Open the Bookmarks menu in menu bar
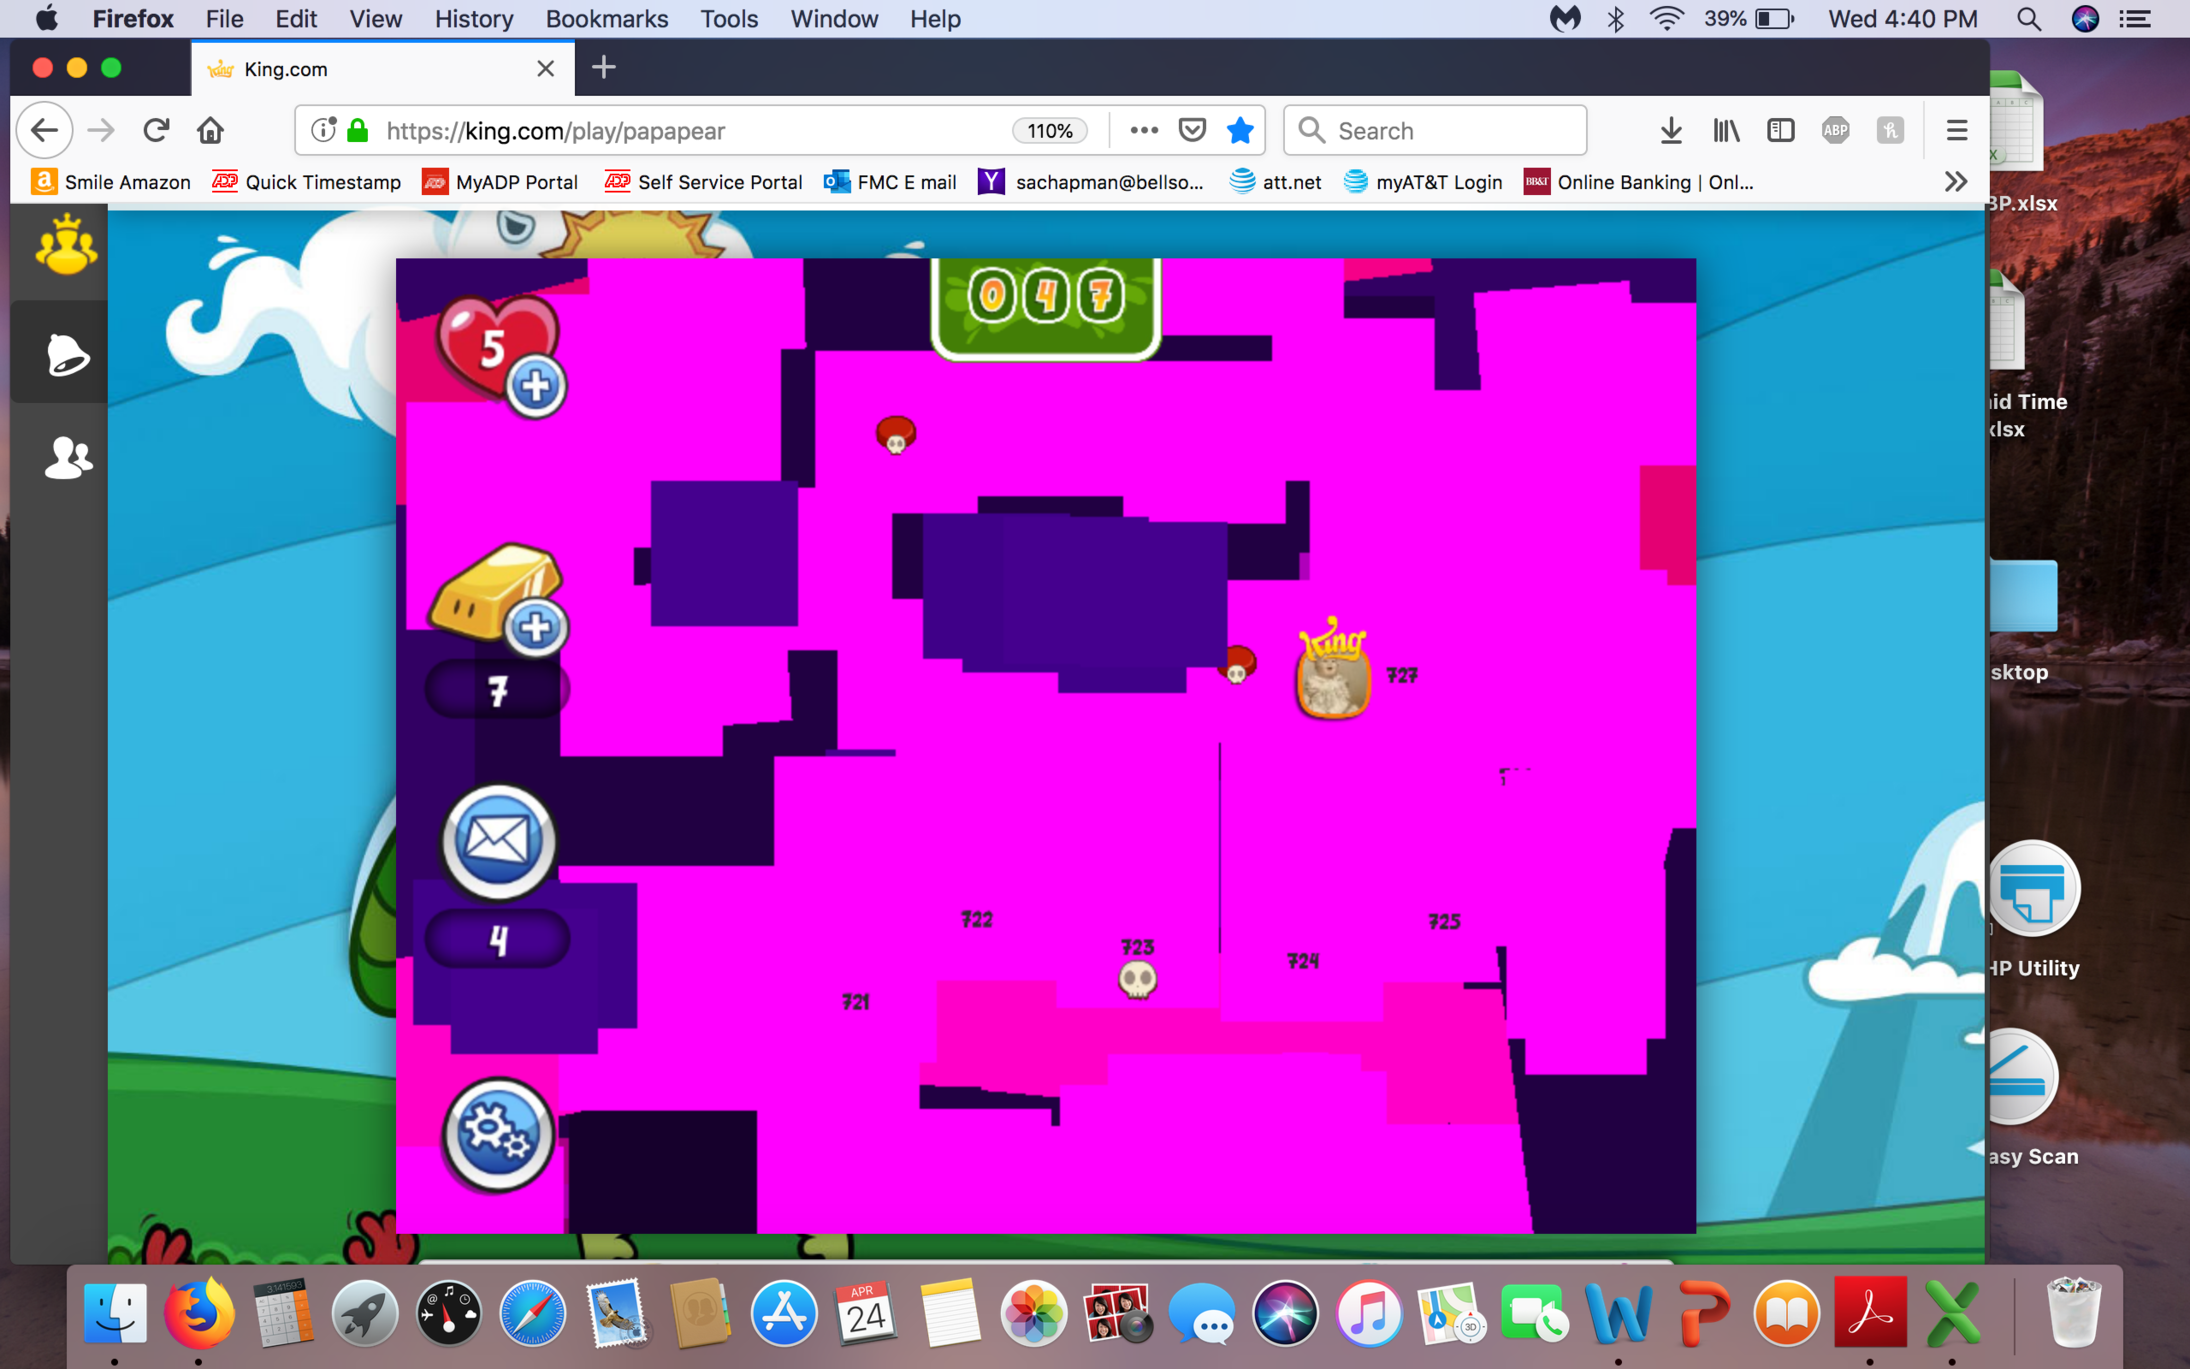Viewport: 2190px width, 1369px height. [x=606, y=19]
